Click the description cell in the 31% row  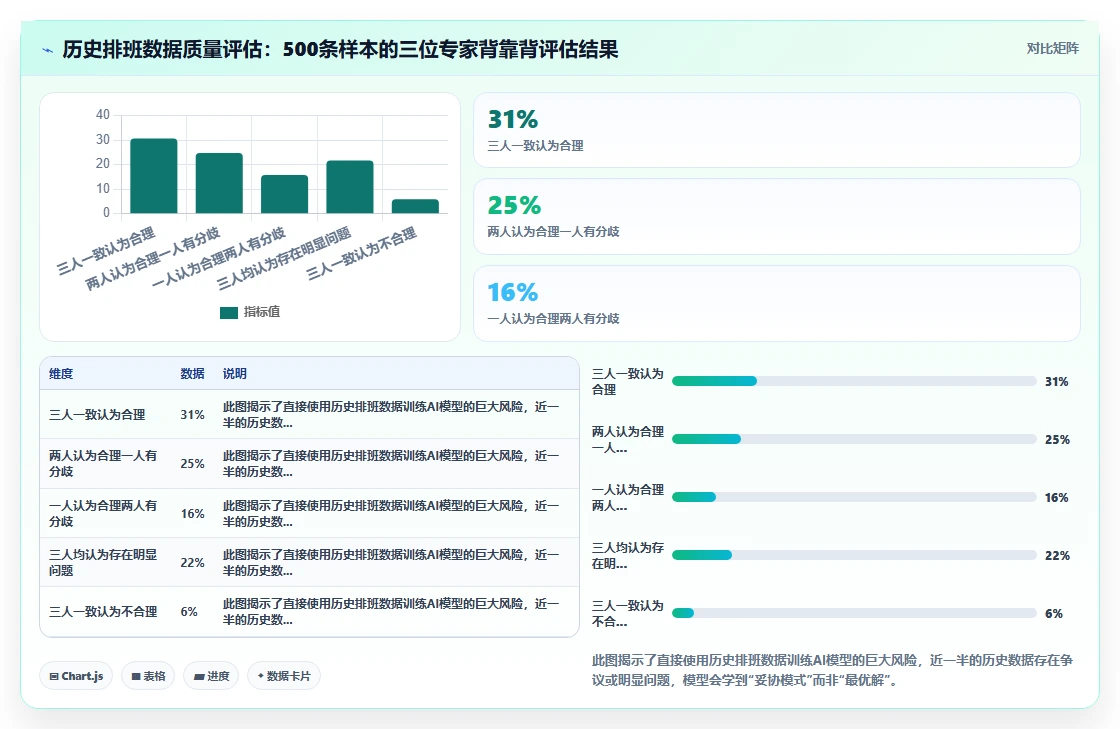point(391,415)
